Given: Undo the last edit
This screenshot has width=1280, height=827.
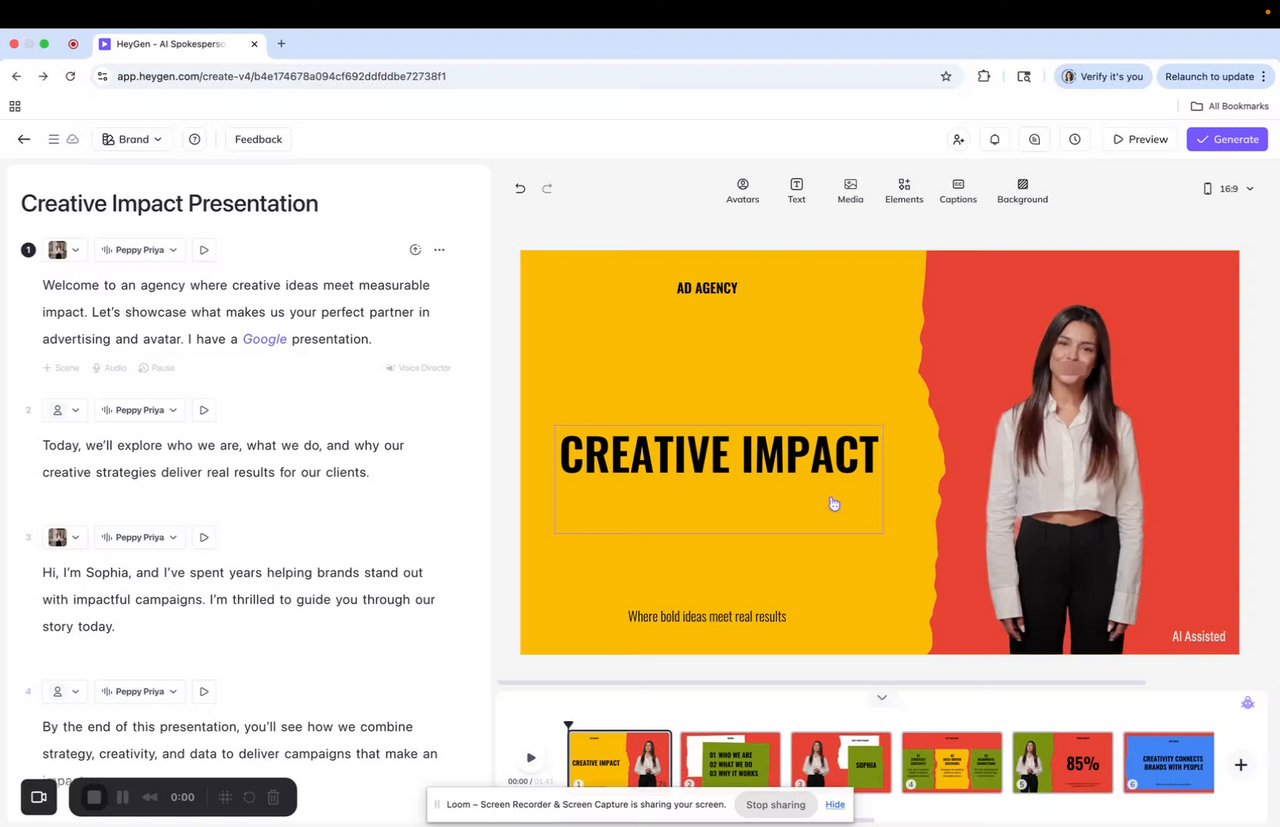Looking at the screenshot, I should point(520,188).
